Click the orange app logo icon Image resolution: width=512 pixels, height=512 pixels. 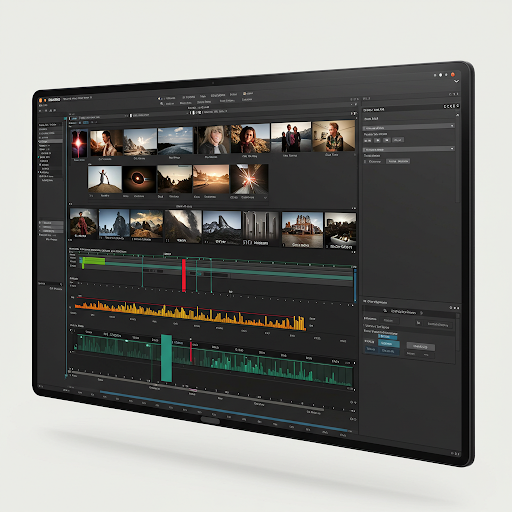pos(41,100)
